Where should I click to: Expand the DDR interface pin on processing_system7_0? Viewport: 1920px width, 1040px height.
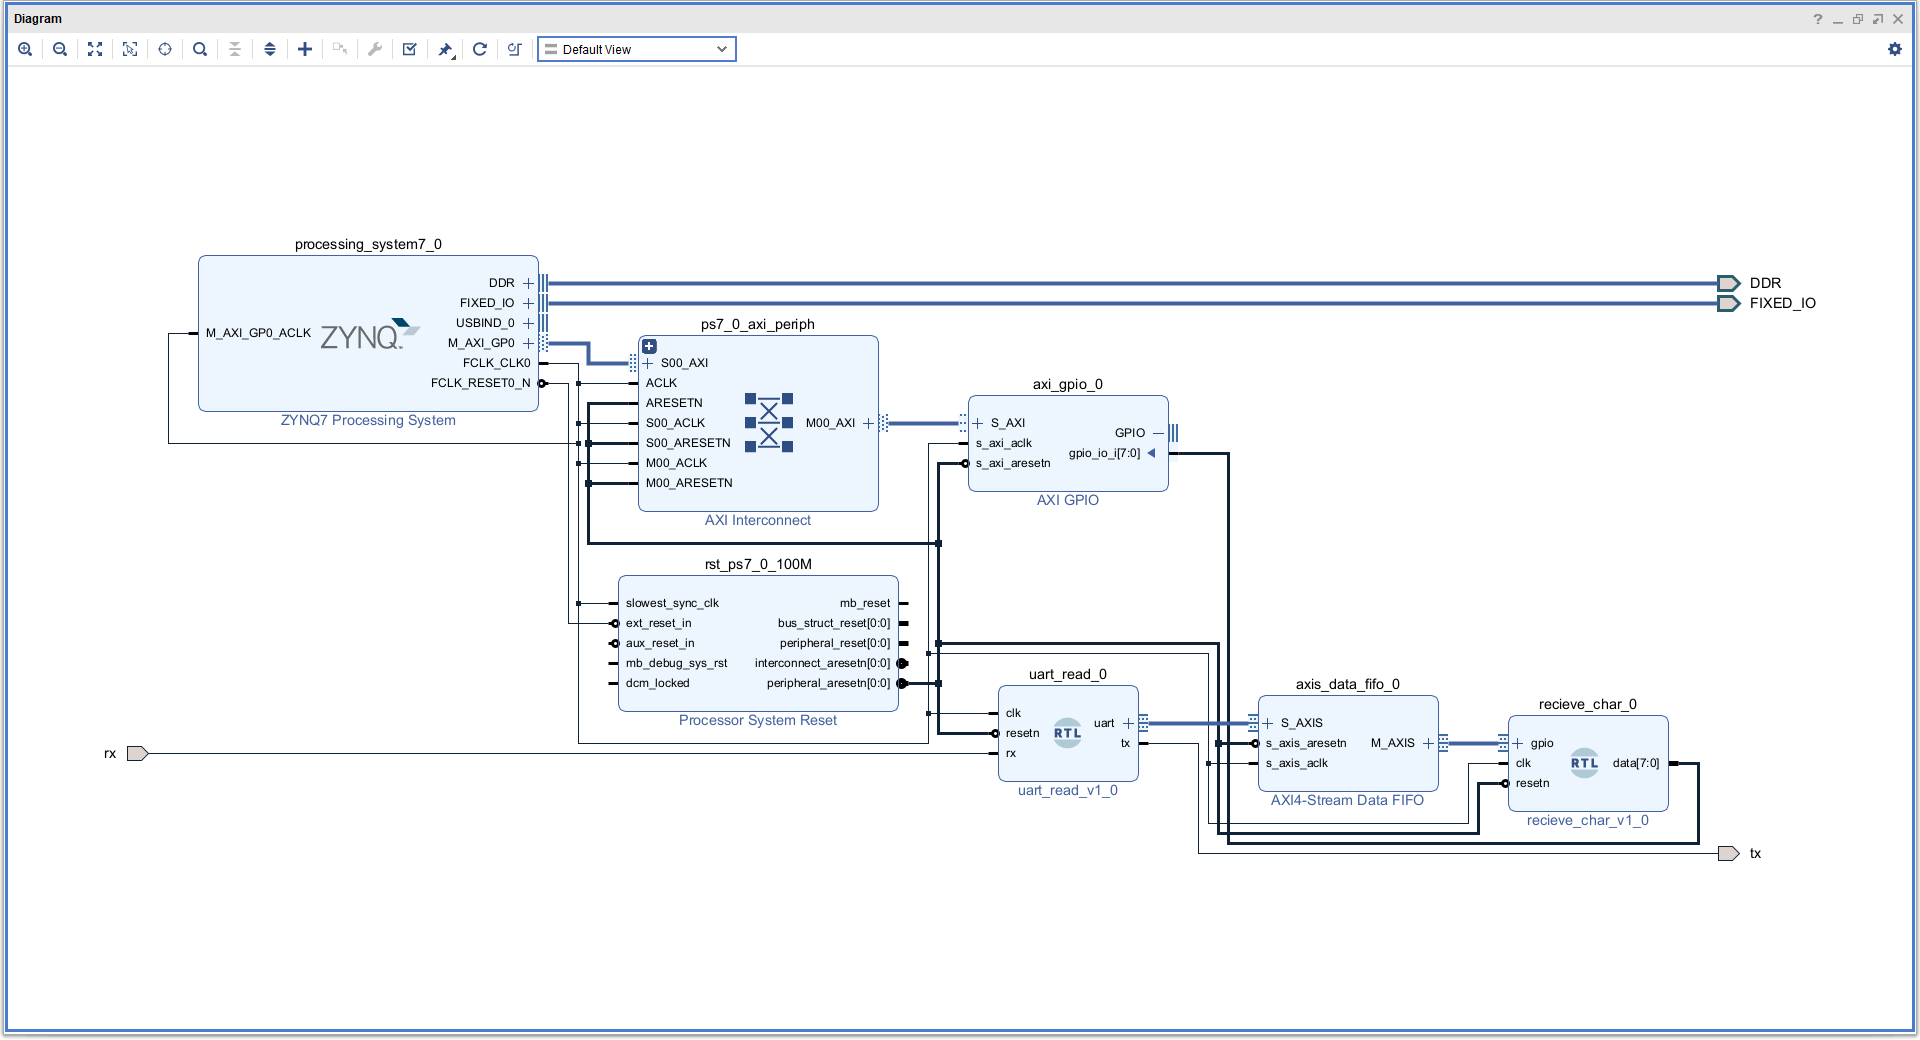[x=528, y=283]
